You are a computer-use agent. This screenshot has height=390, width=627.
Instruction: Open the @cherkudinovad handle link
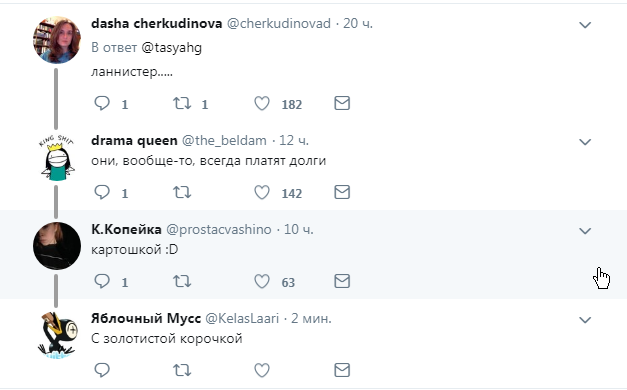279,24
